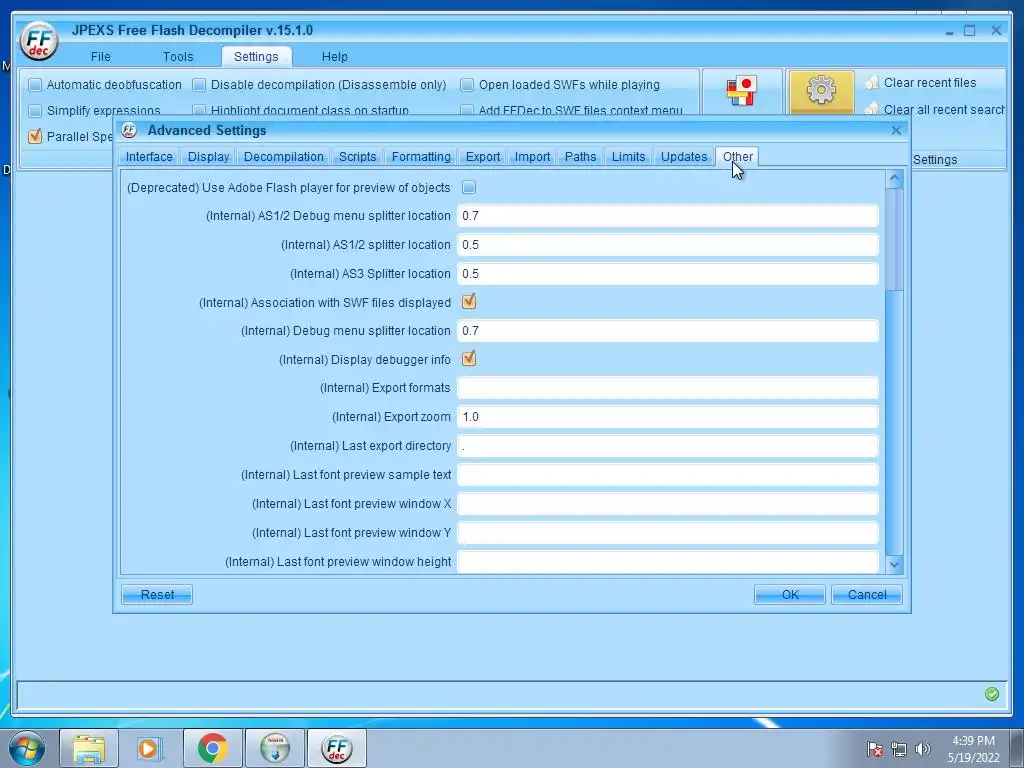Switch to the Updates tab
The image size is (1024, 768).
tap(684, 157)
